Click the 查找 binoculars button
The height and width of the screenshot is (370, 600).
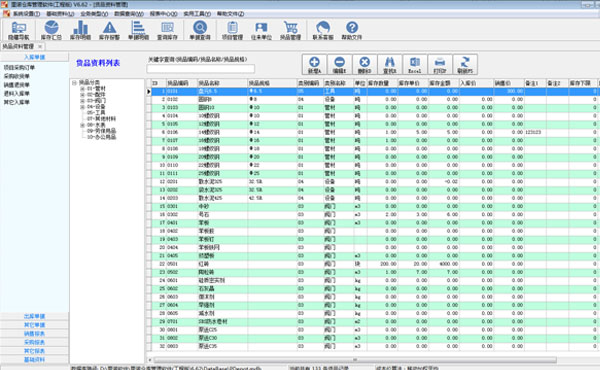point(390,65)
